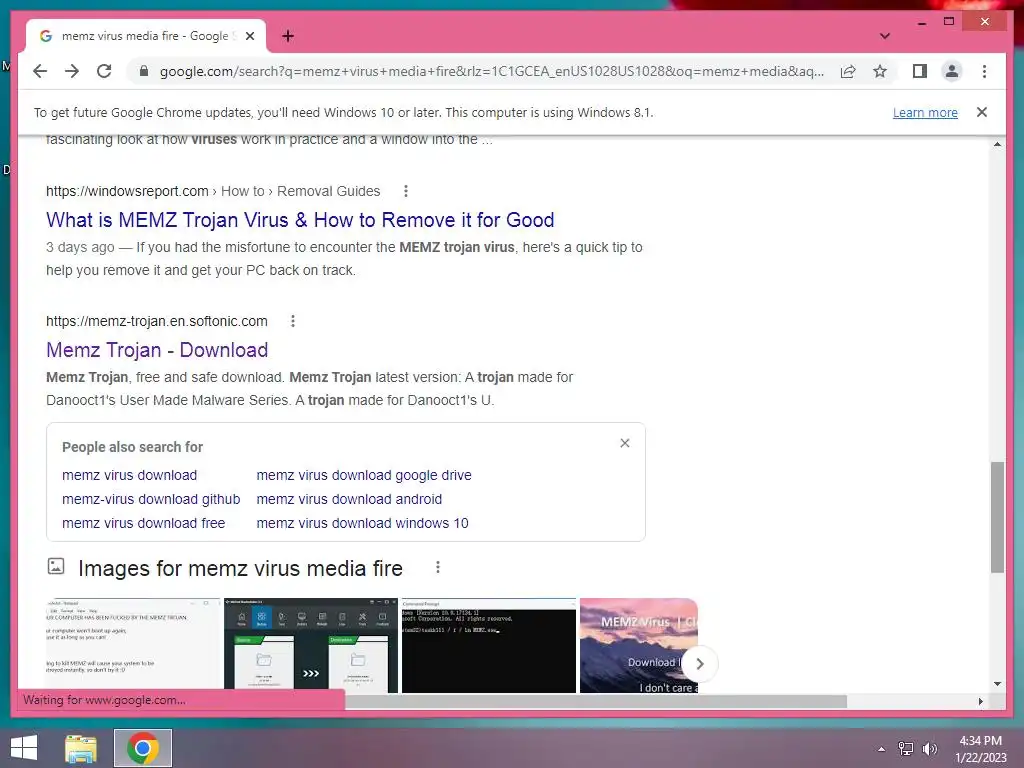The image size is (1024, 768).
Task: Search memz-virus download github
Action: [x=151, y=499]
